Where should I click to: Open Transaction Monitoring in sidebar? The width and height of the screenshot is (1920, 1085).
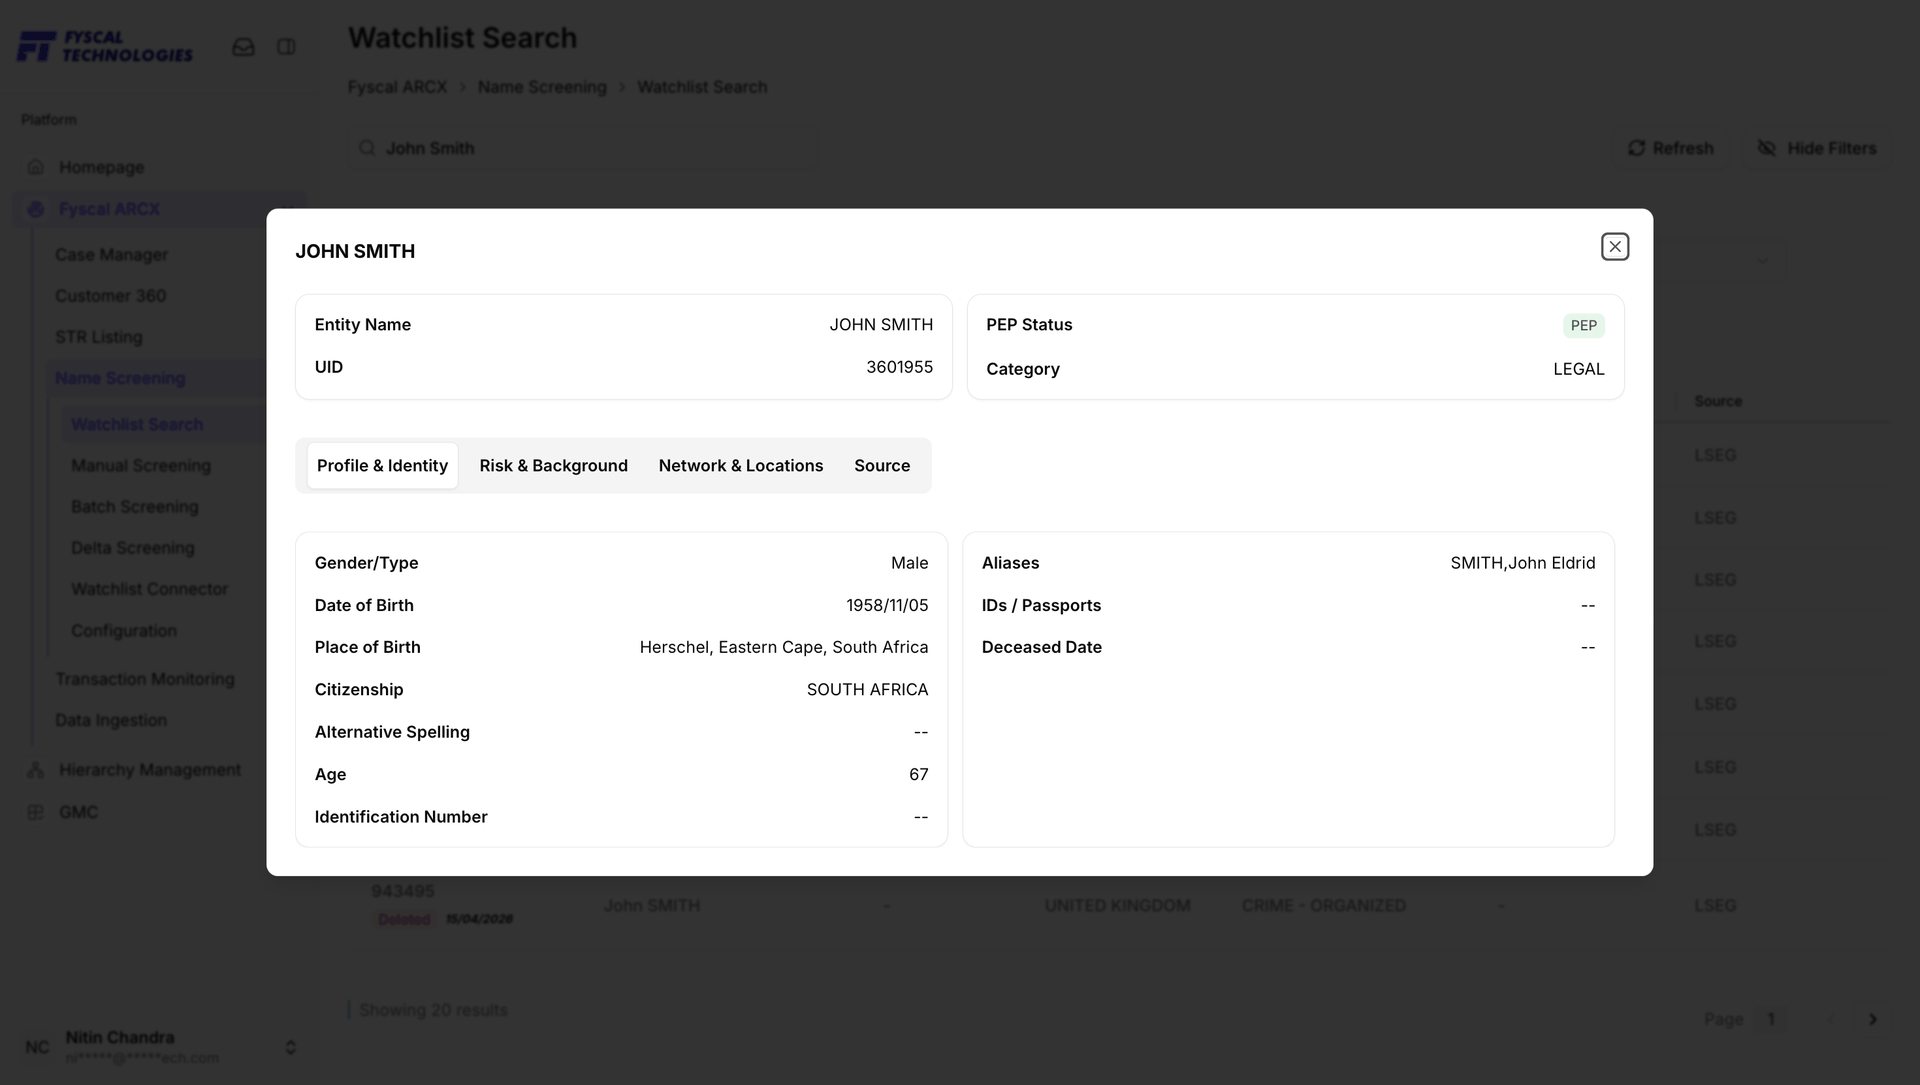pyautogui.click(x=145, y=679)
